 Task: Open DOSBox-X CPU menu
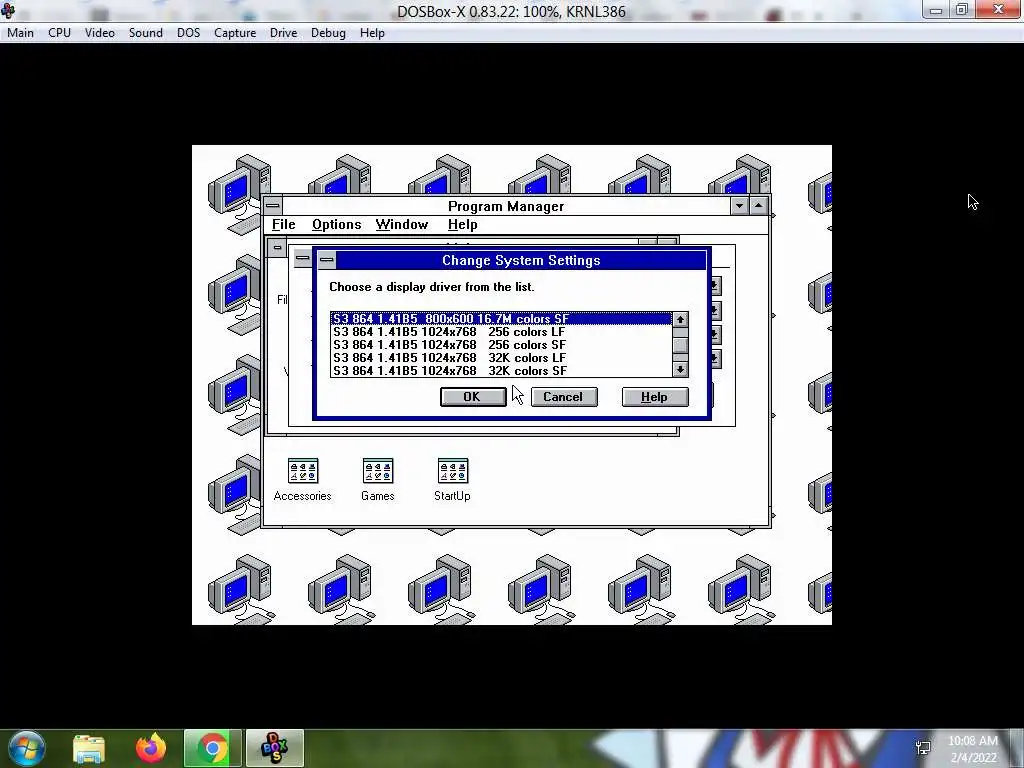pyautogui.click(x=59, y=33)
